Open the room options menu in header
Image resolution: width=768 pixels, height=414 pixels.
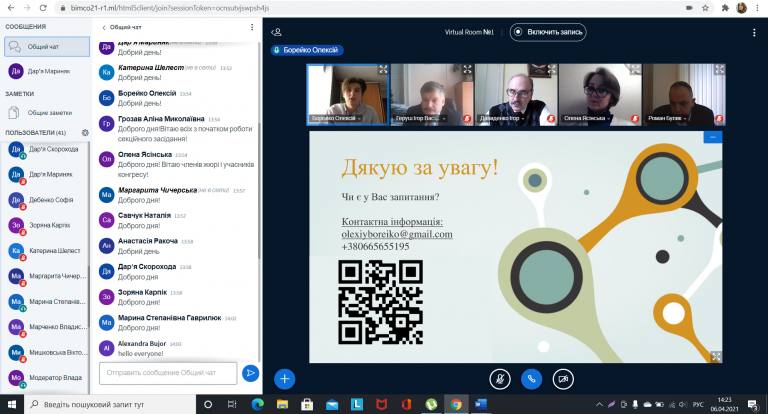(747, 32)
